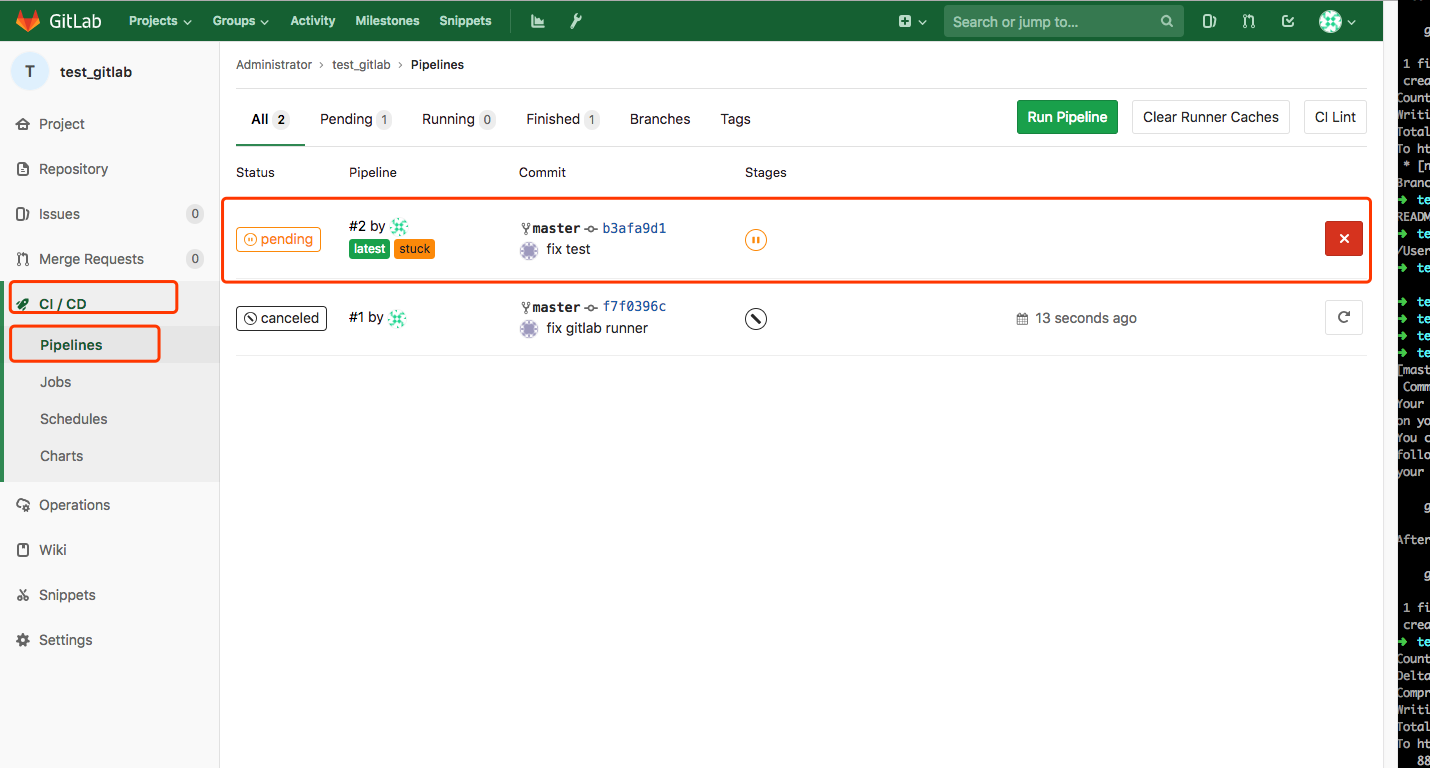Cancel pipeline #2 with red X button

pyautogui.click(x=1344, y=239)
